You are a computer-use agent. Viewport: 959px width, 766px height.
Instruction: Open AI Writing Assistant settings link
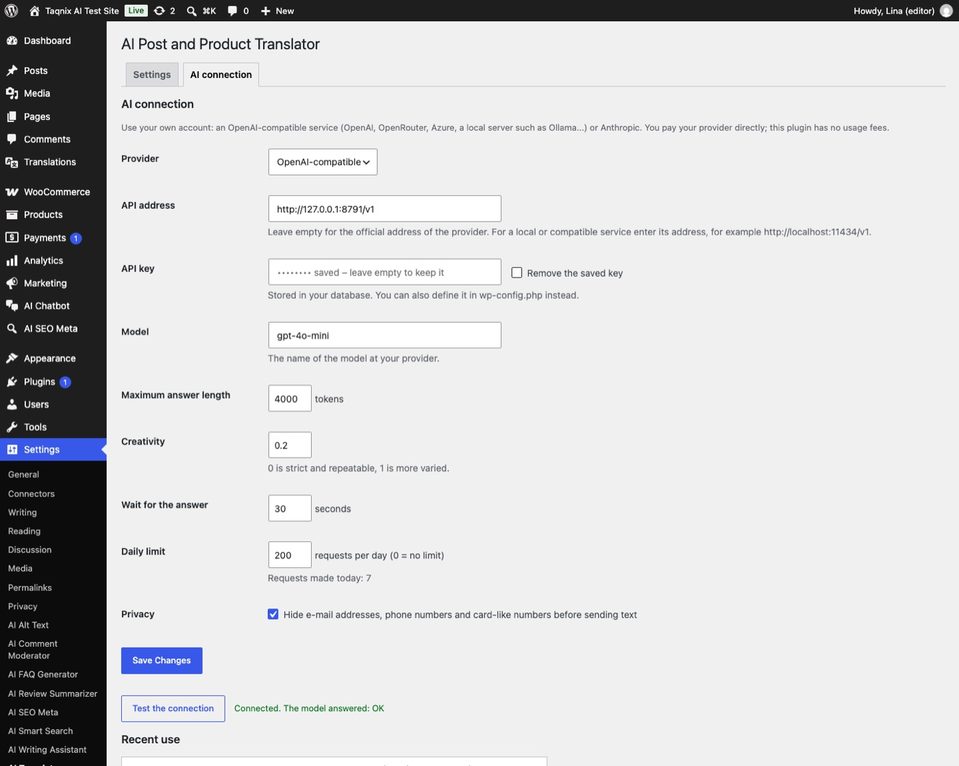[47, 749]
